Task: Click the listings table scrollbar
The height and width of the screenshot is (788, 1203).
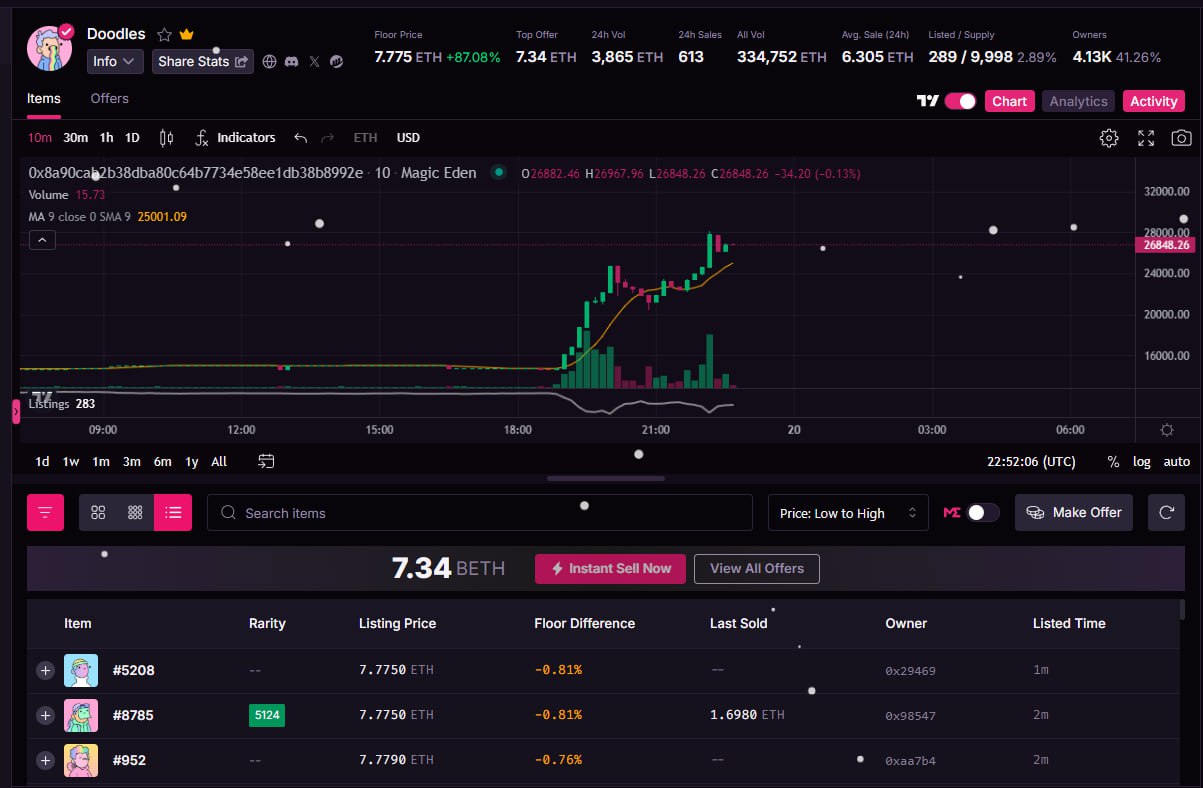Action: [x=1183, y=610]
